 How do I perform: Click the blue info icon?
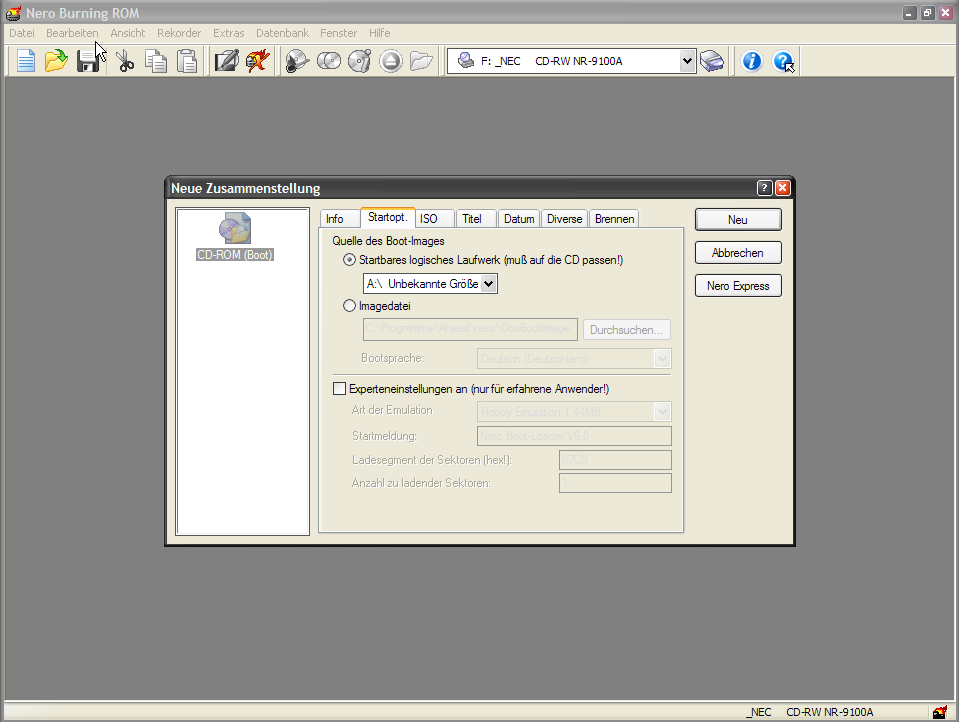[752, 61]
